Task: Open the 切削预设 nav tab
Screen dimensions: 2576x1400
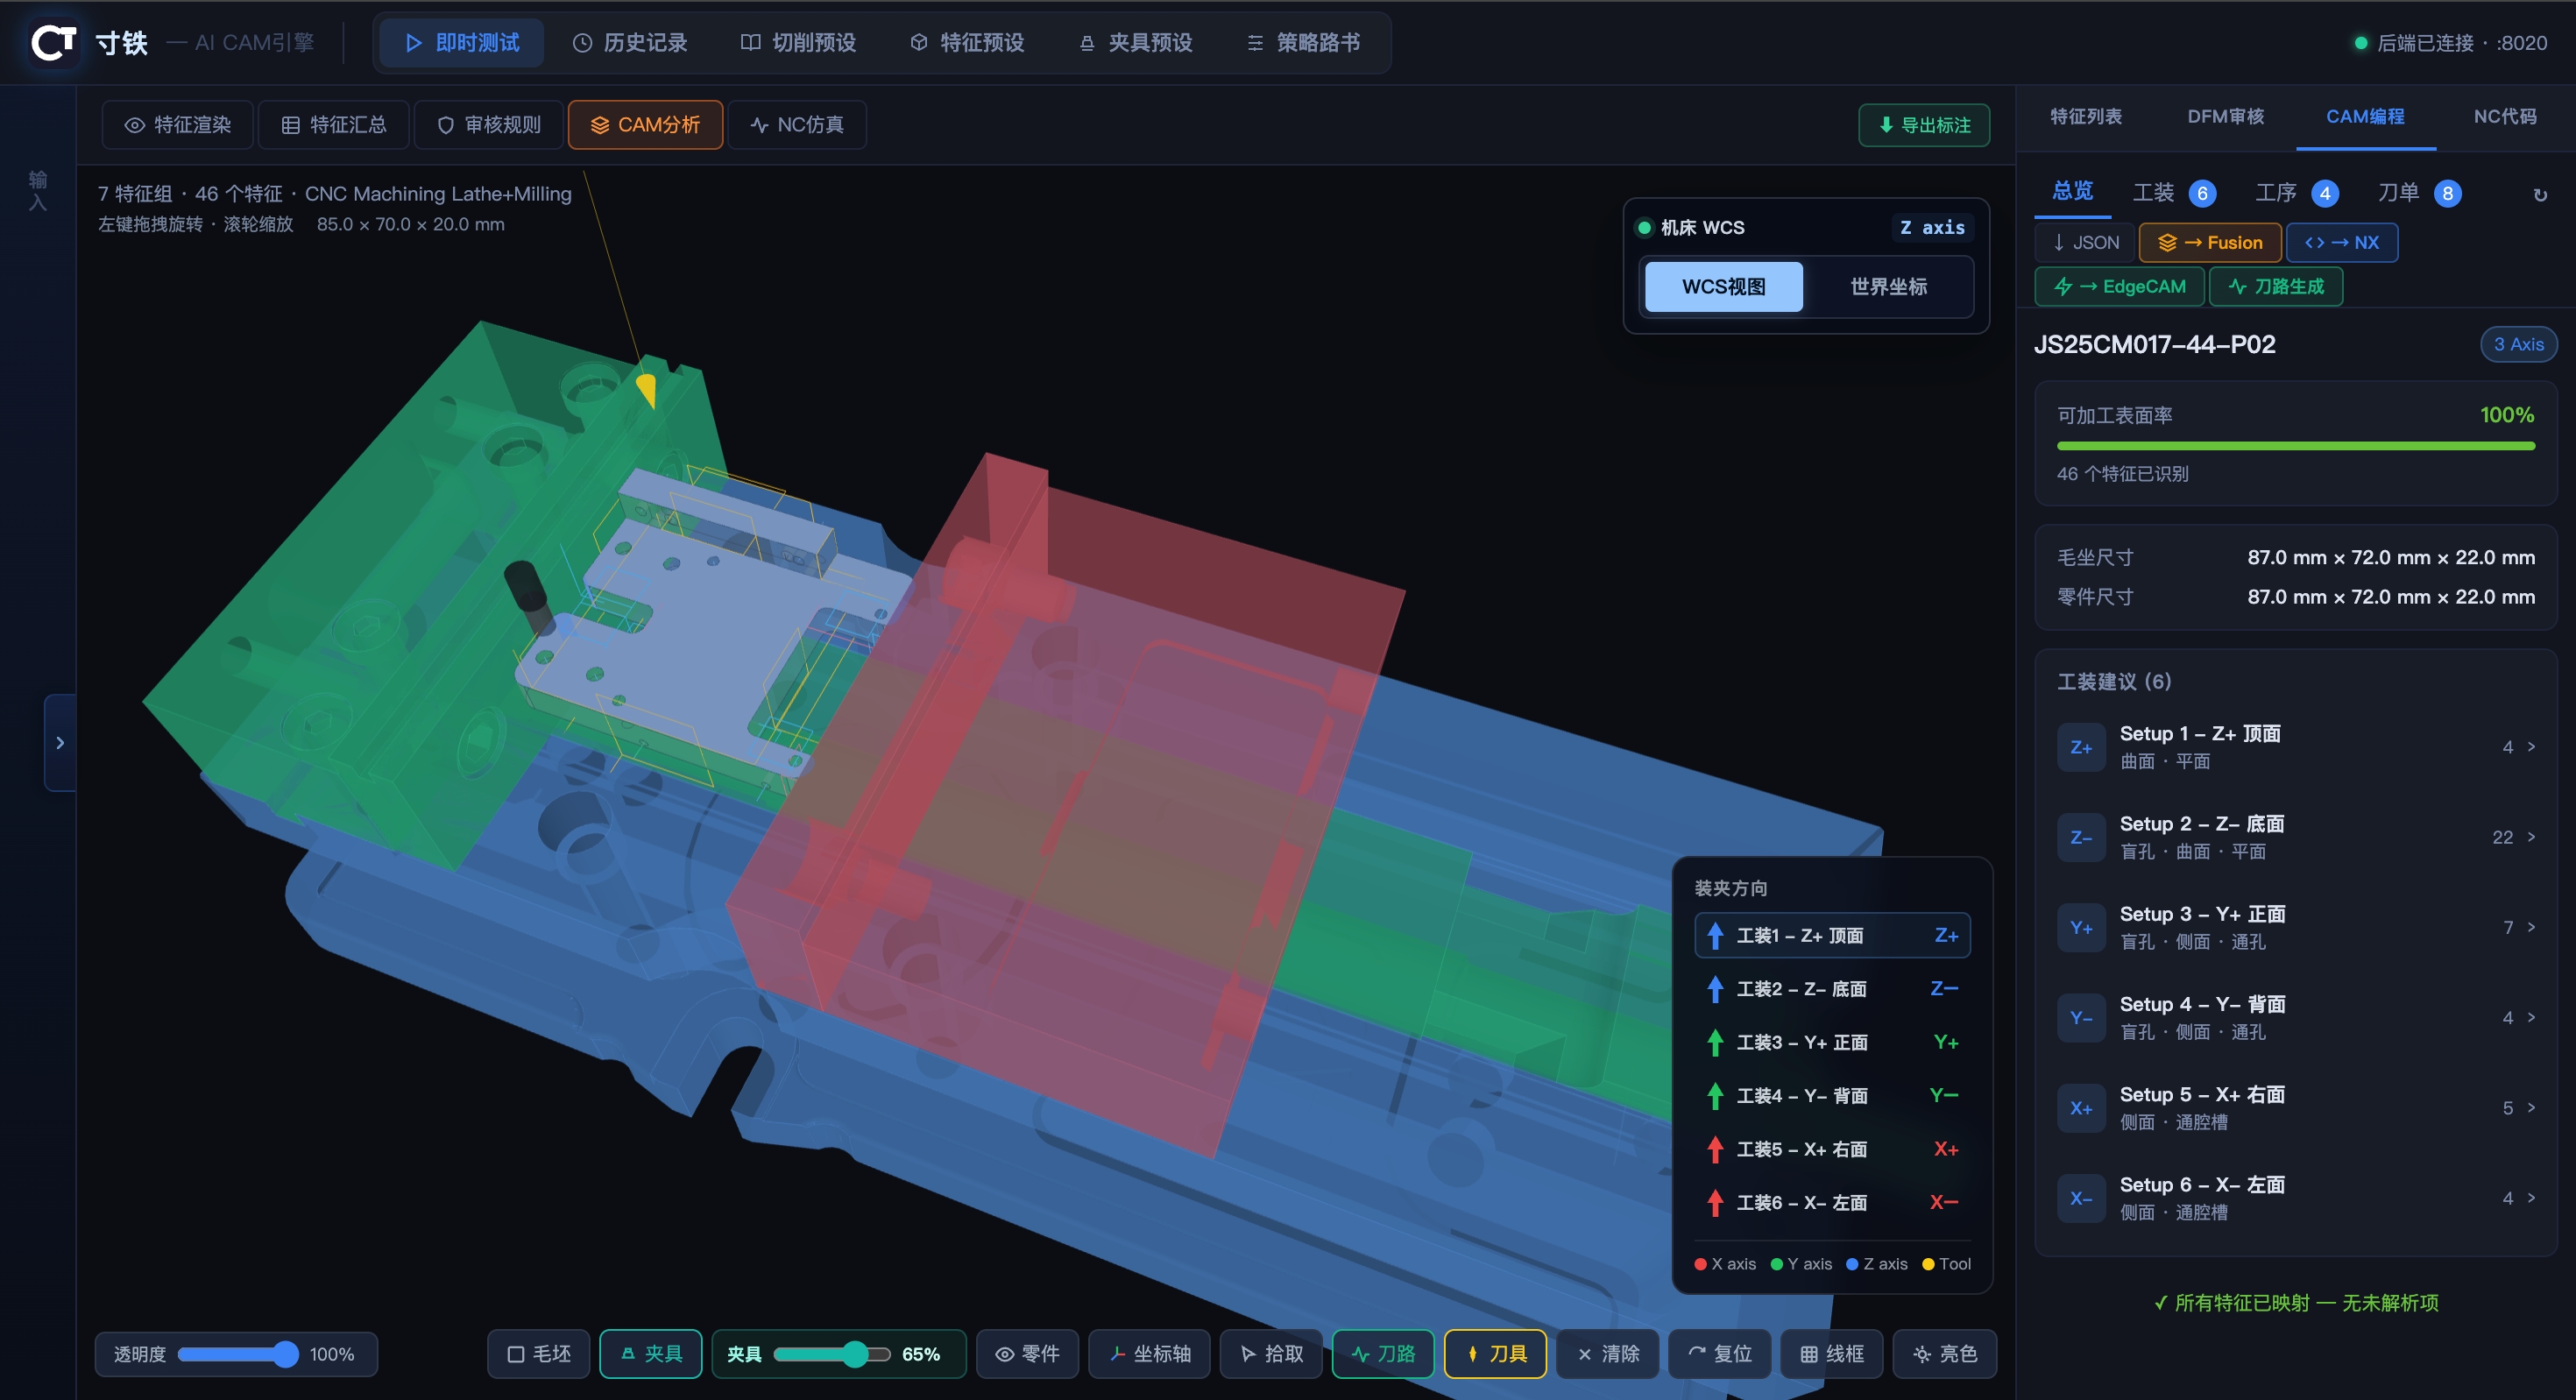Action: coord(798,43)
